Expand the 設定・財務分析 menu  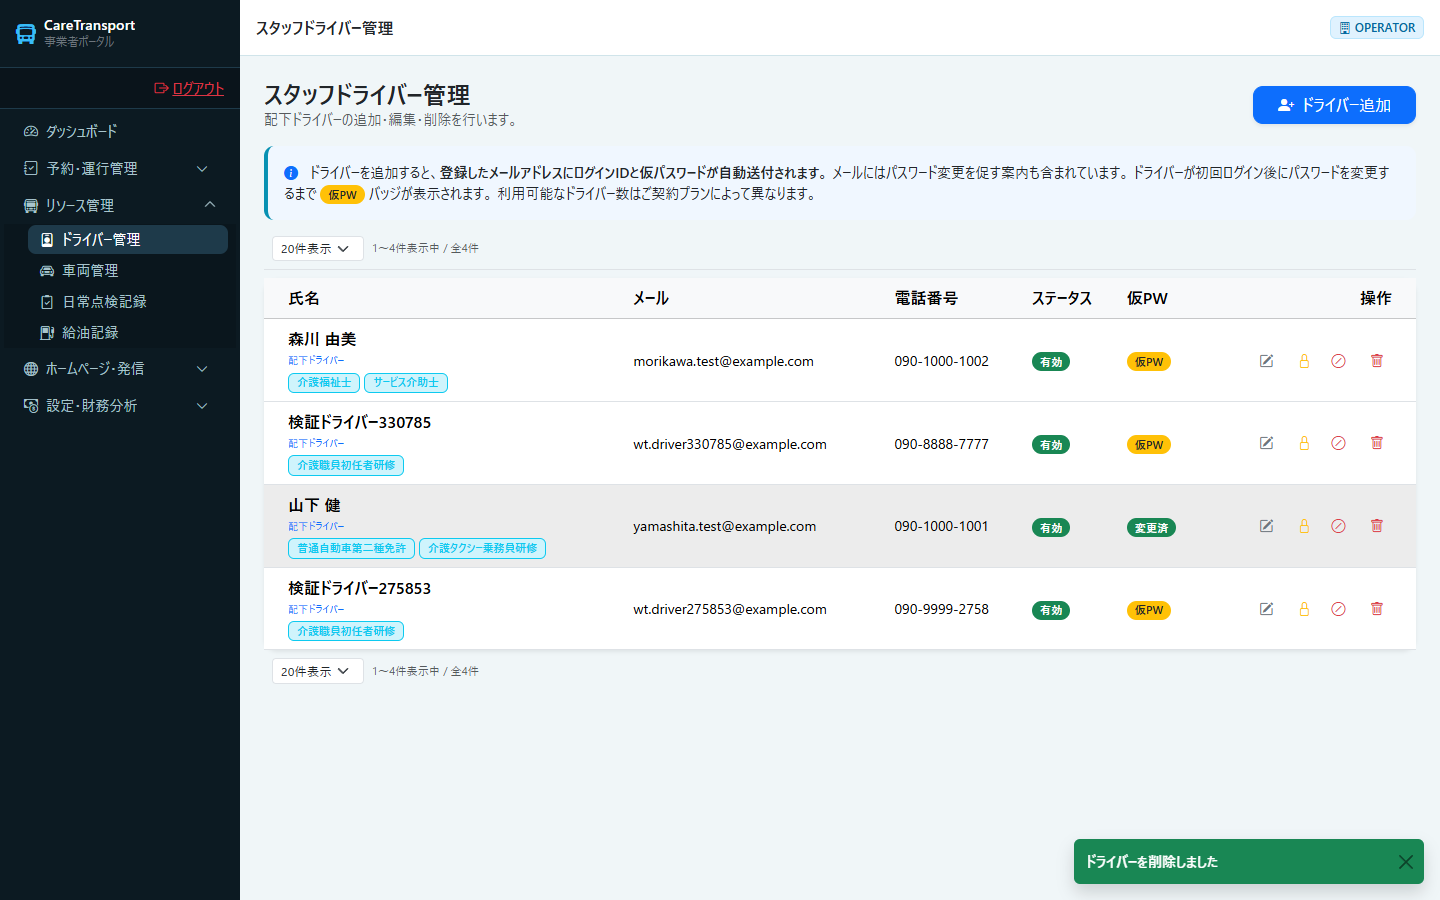pyautogui.click(x=116, y=405)
